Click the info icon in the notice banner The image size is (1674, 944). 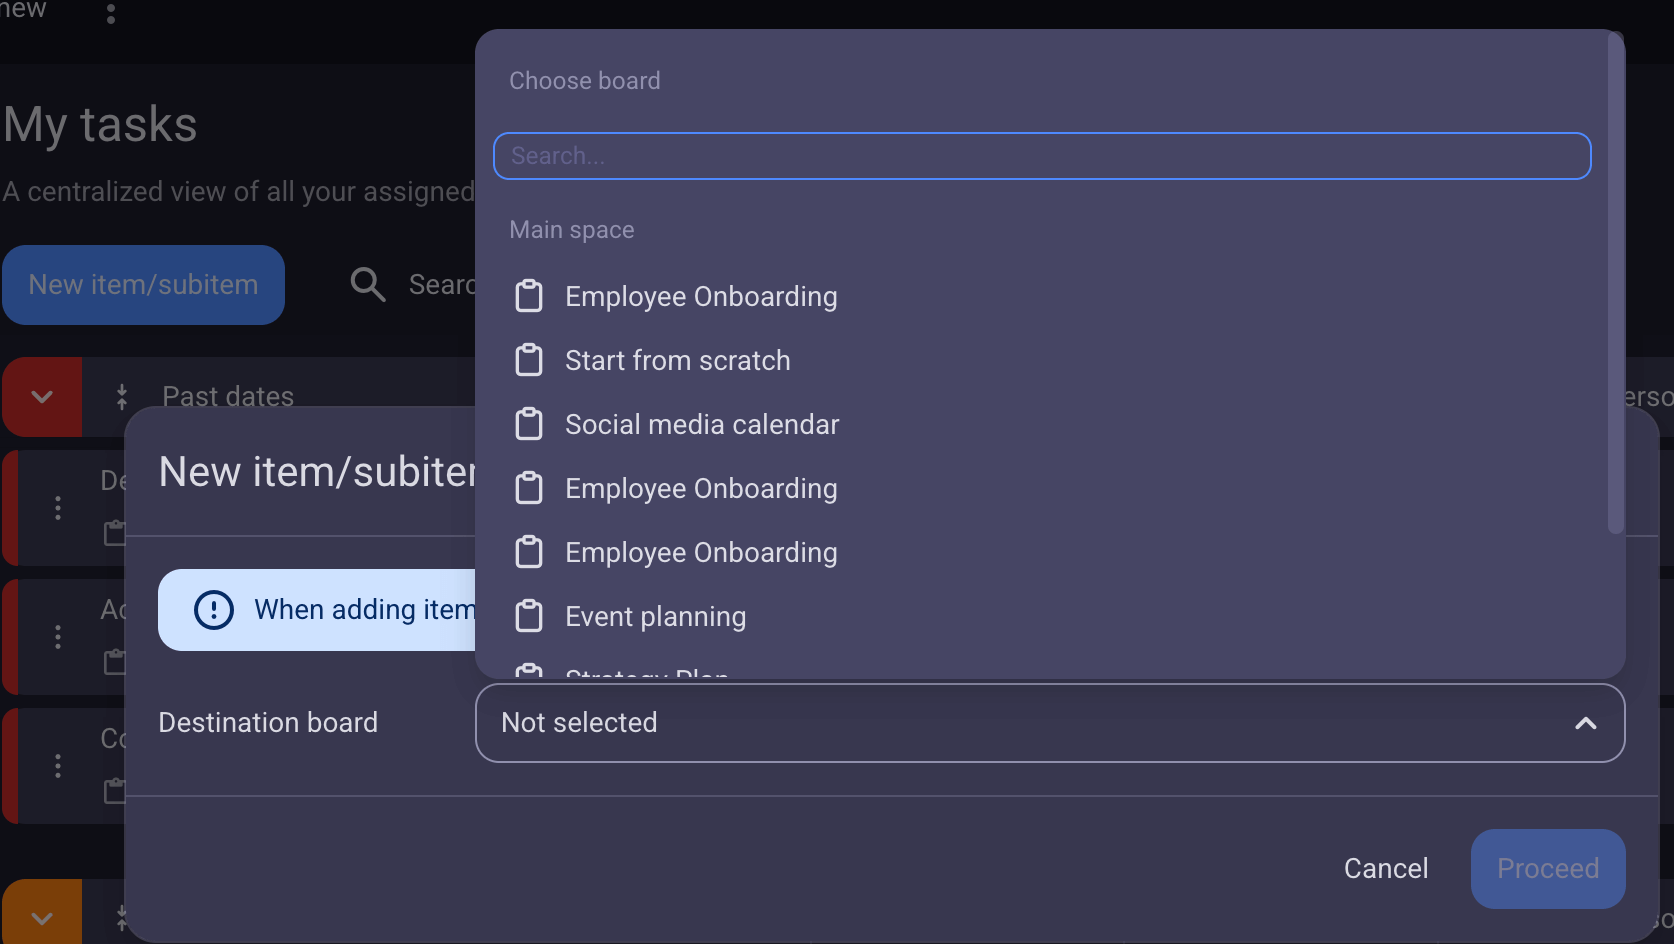coord(214,610)
